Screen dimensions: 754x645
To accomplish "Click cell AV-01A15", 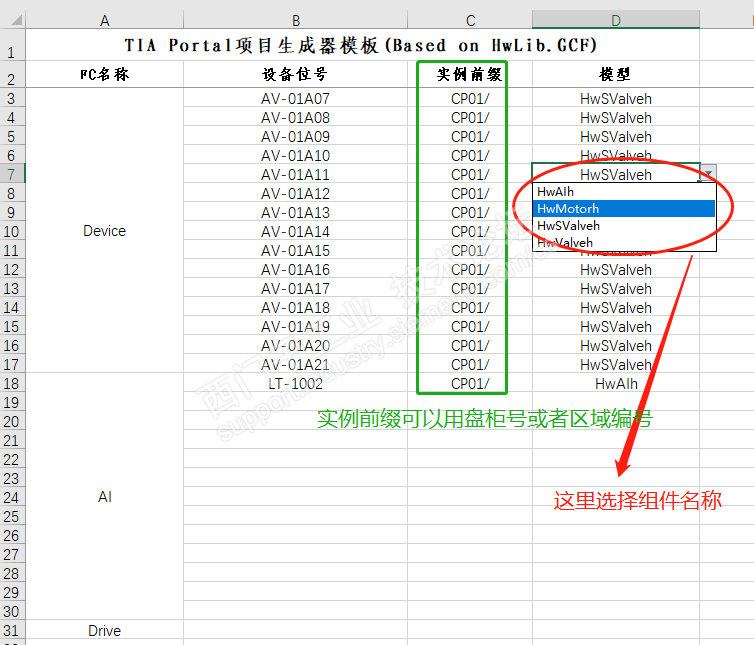I will [295, 250].
